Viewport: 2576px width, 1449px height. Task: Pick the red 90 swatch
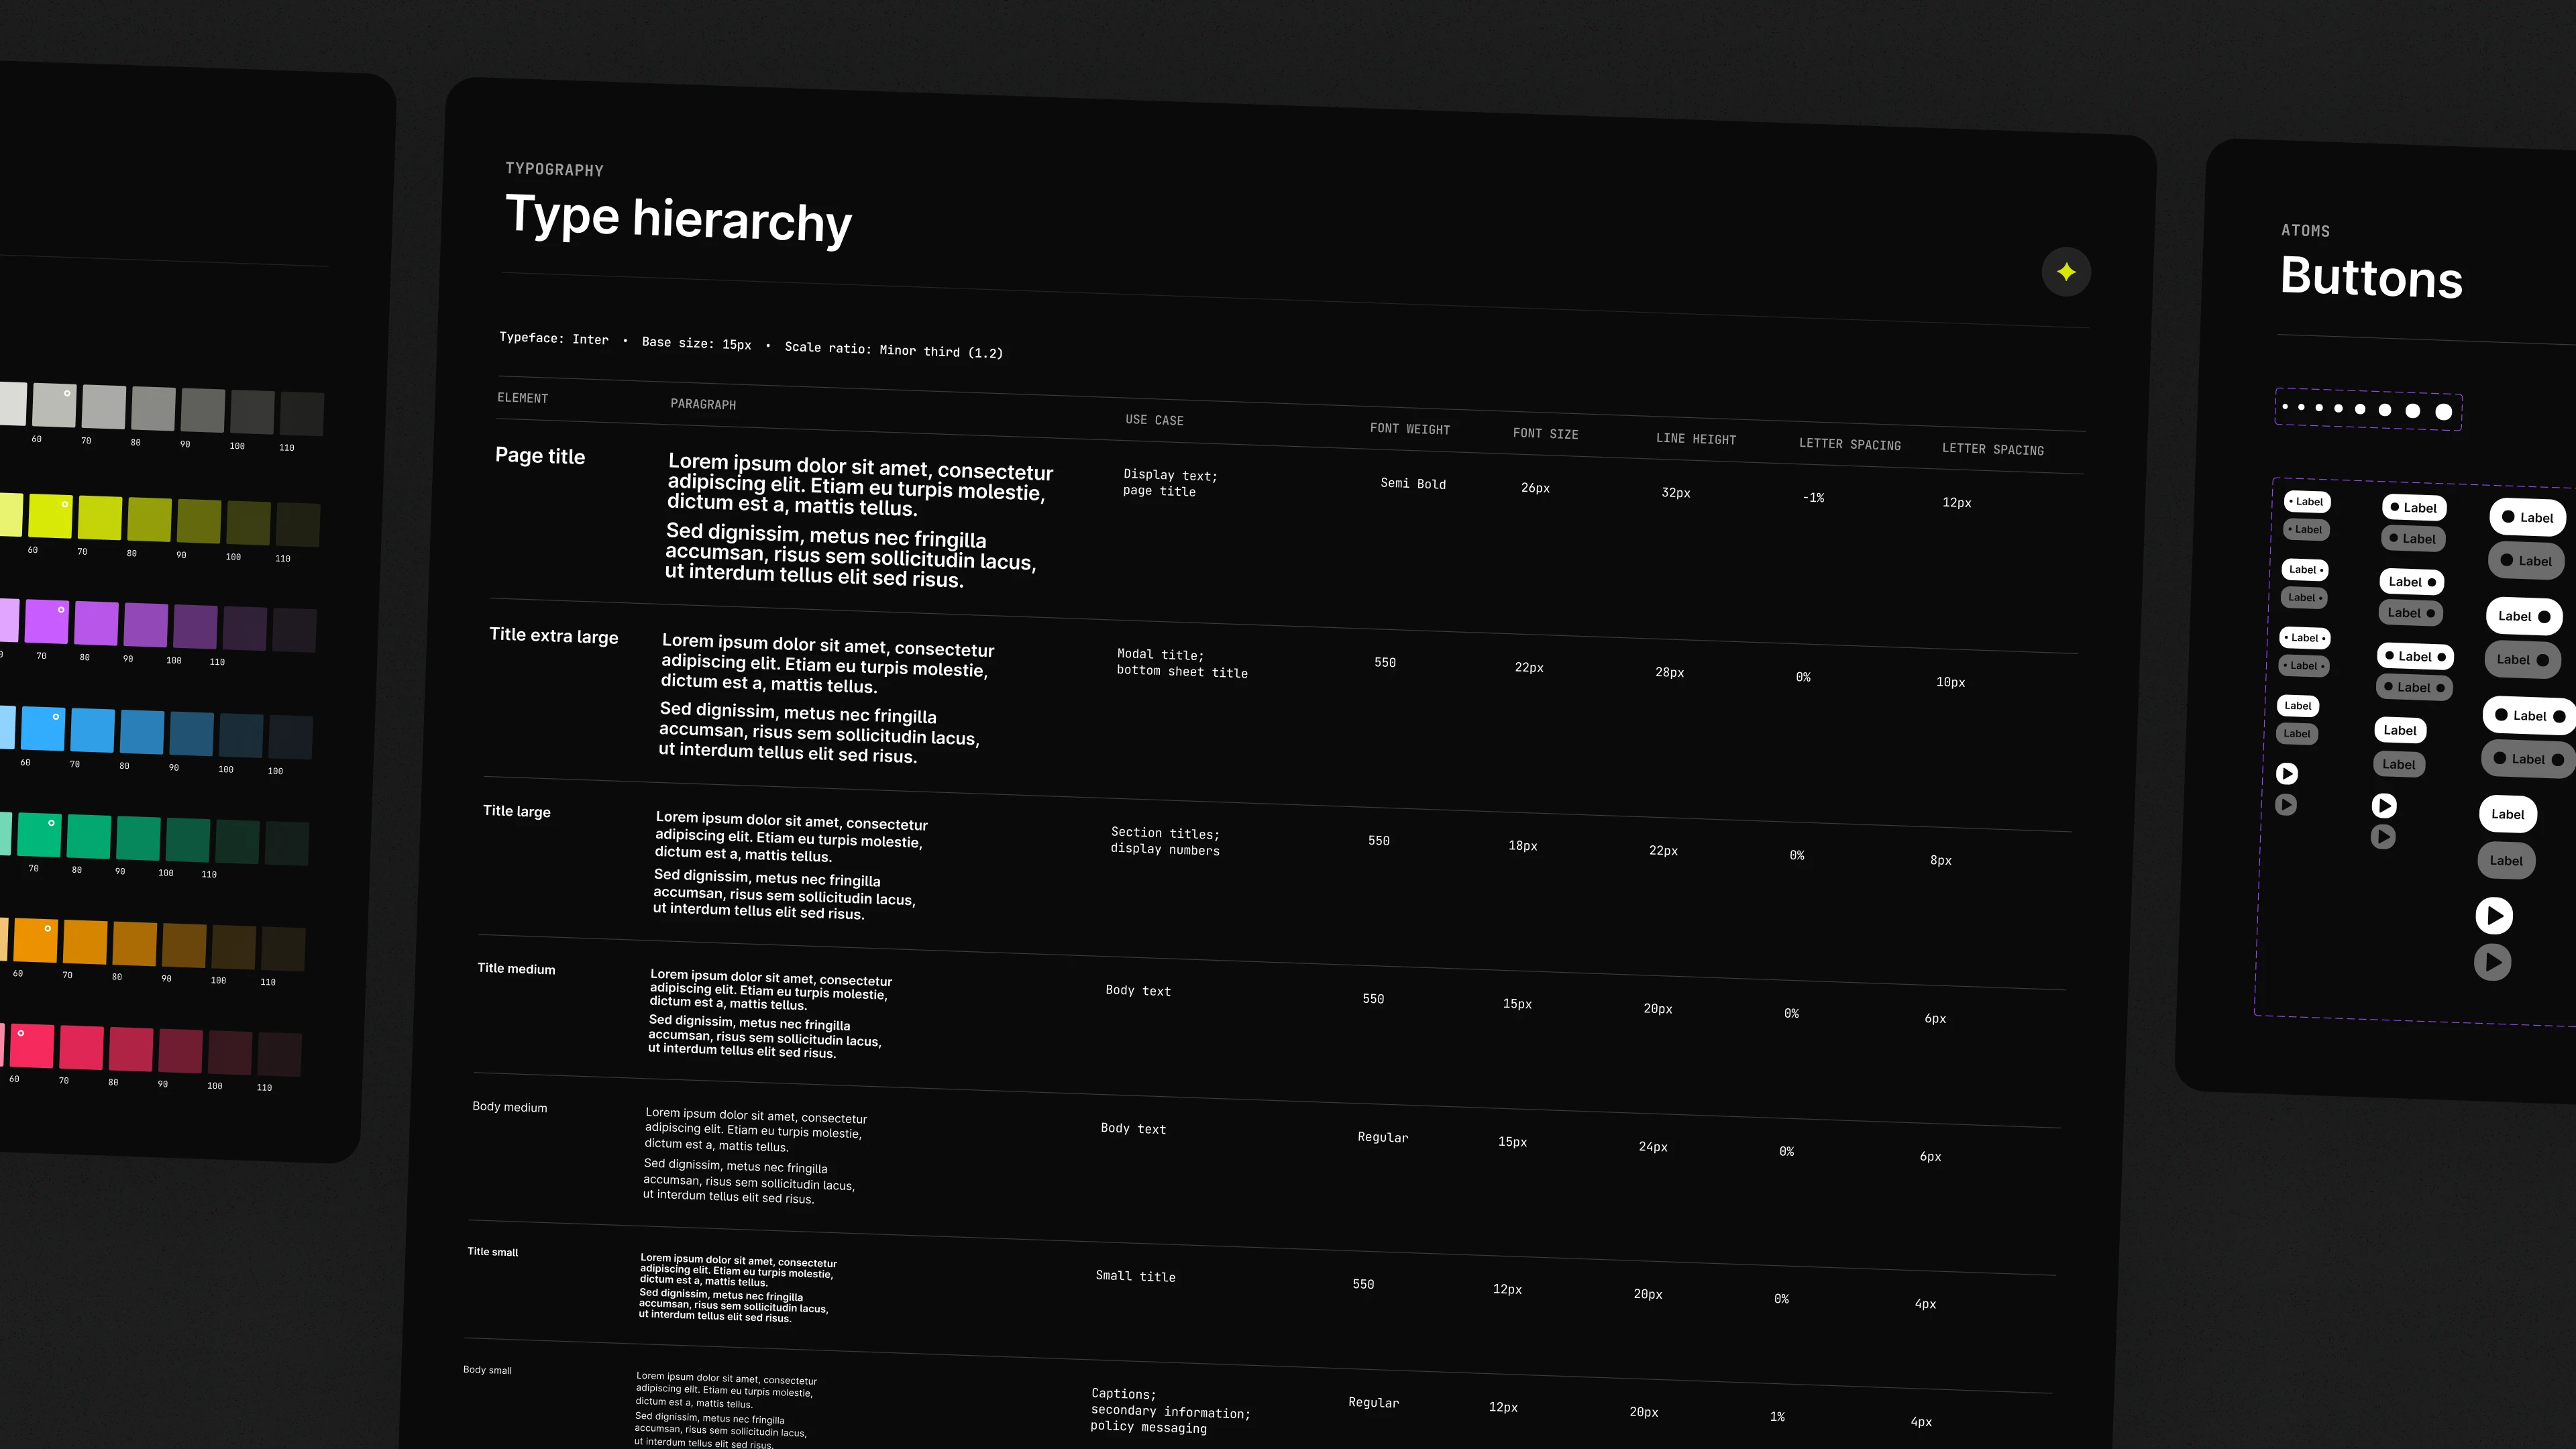pos(180,1051)
